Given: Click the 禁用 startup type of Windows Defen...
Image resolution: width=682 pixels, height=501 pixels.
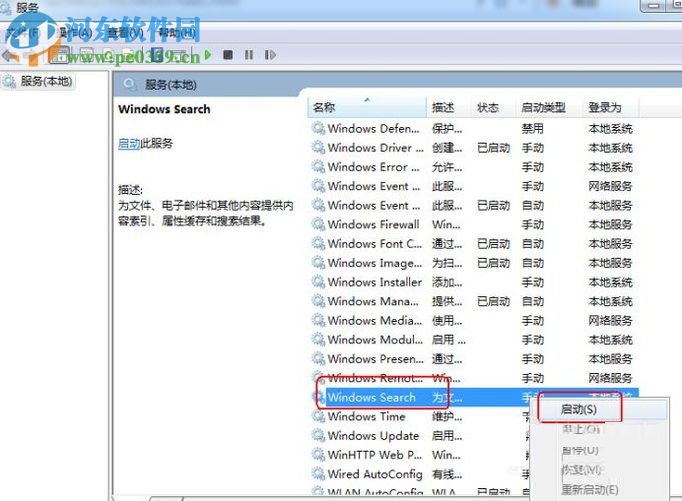Looking at the screenshot, I should [532, 128].
